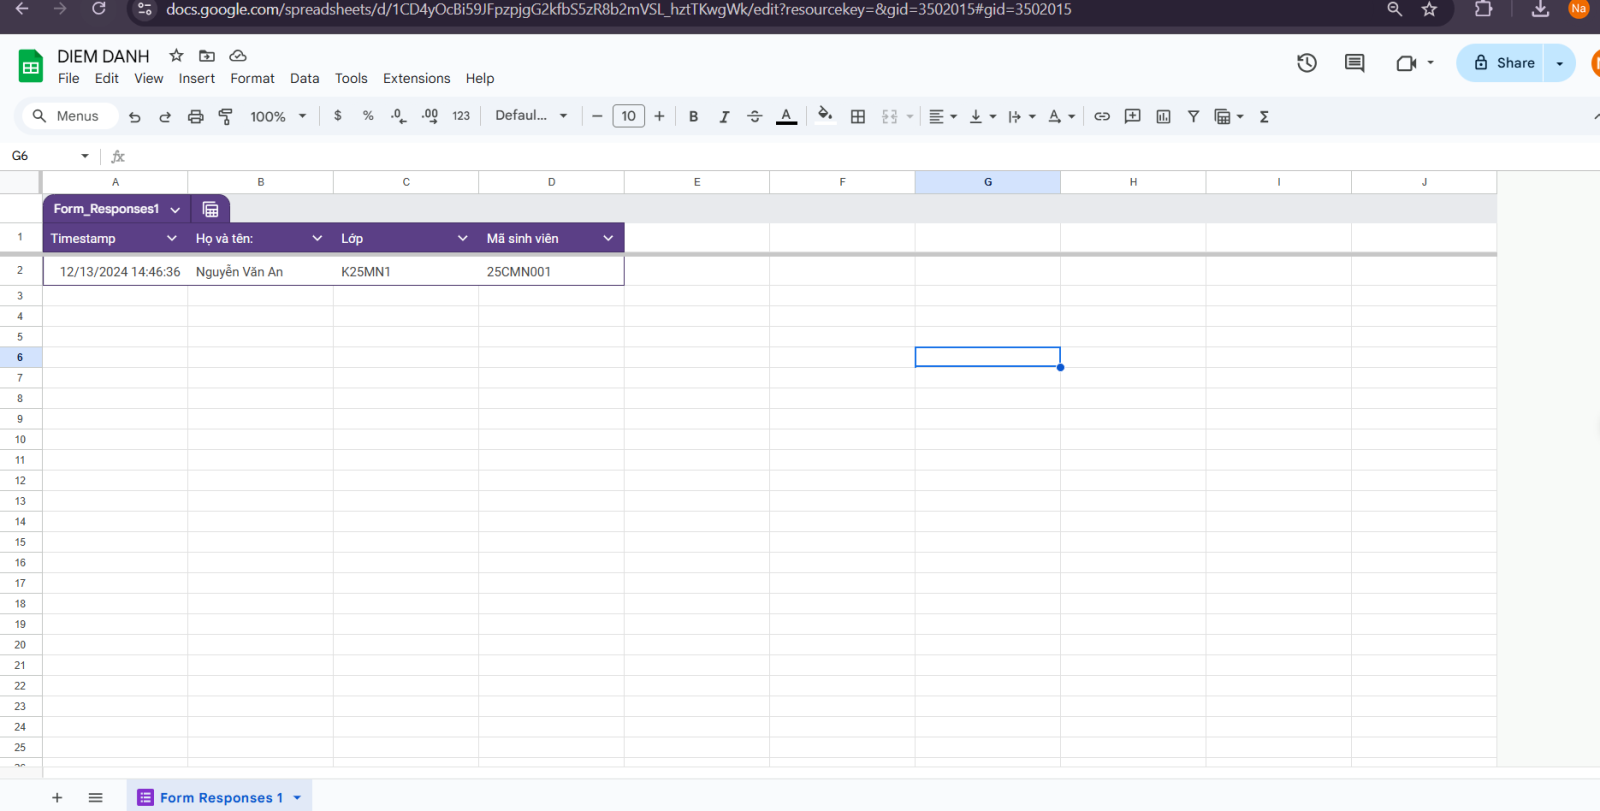
Task: Toggle bold formatting
Action: pyautogui.click(x=693, y=117)
